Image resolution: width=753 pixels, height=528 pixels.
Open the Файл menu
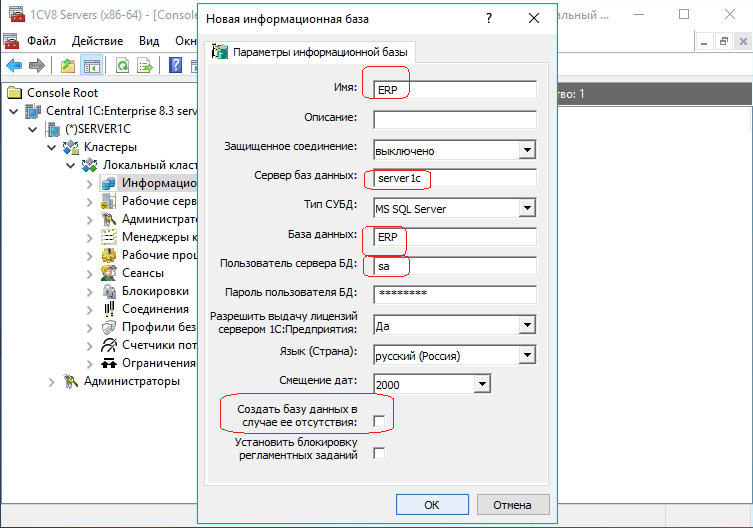coord(41,41)
